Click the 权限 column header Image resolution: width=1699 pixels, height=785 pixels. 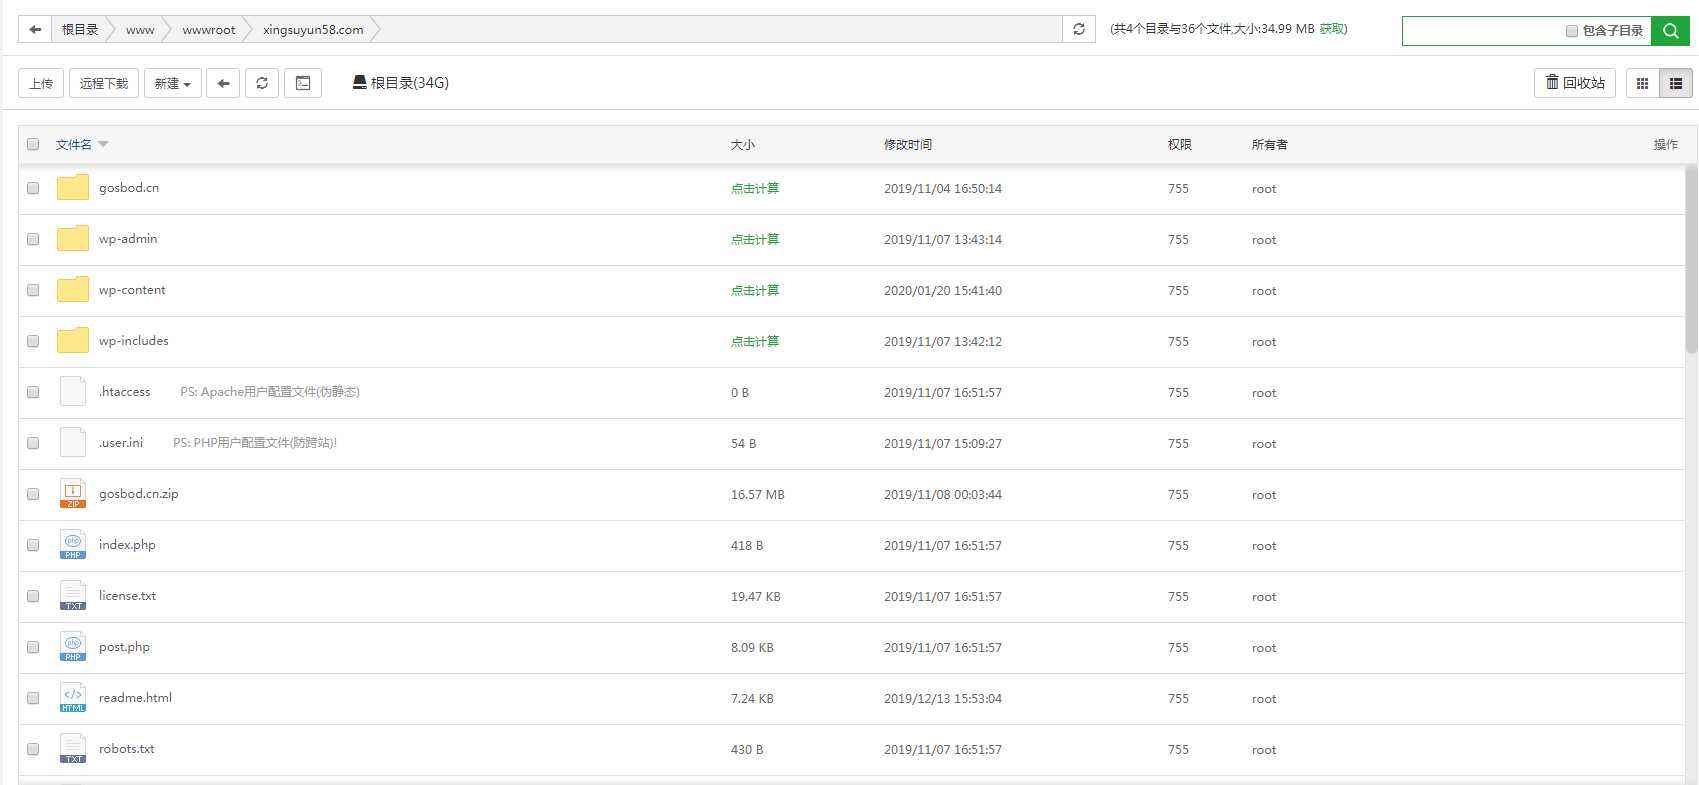point(1180,144)
